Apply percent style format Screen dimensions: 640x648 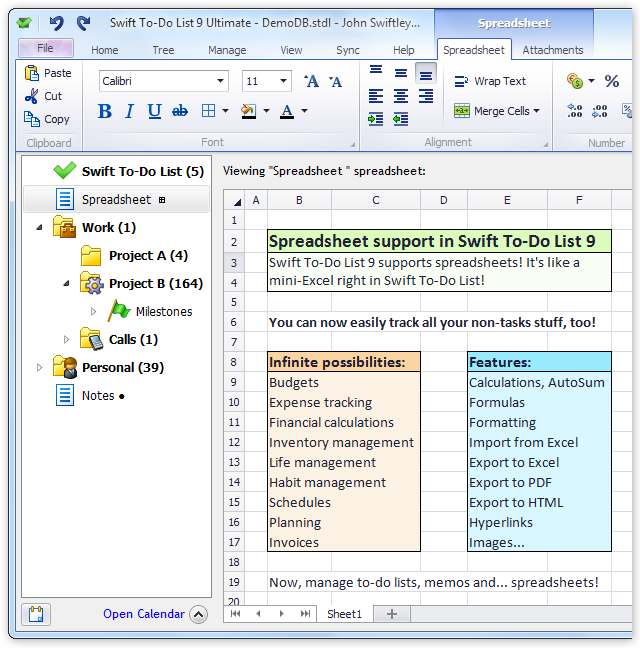[x=612, y=81]
